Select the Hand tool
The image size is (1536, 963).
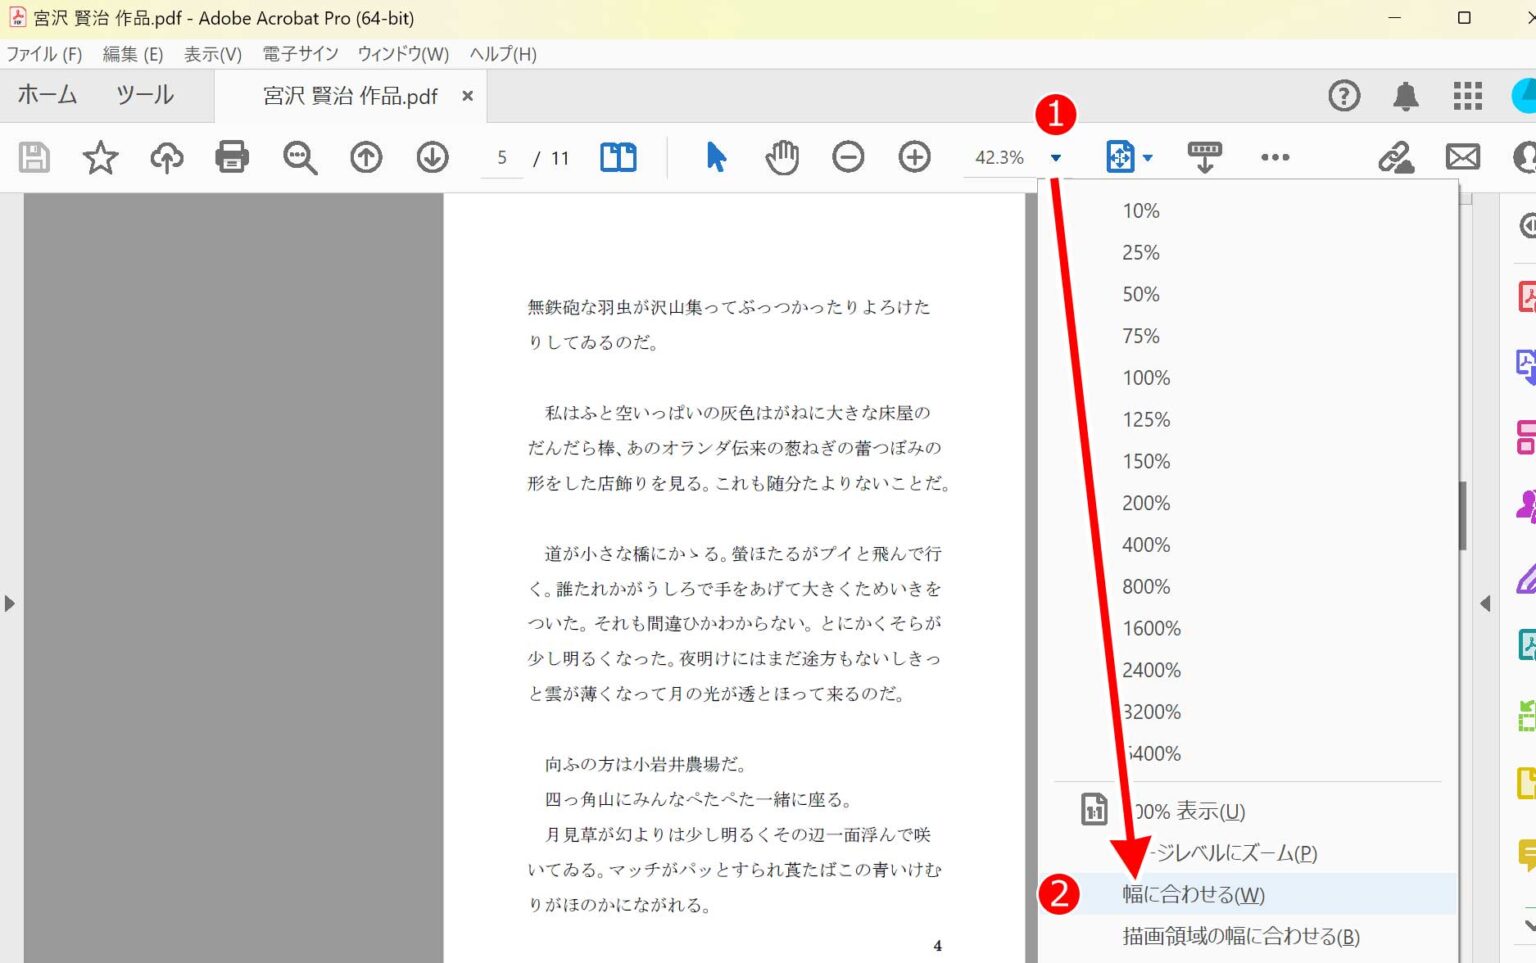[781, 157]
